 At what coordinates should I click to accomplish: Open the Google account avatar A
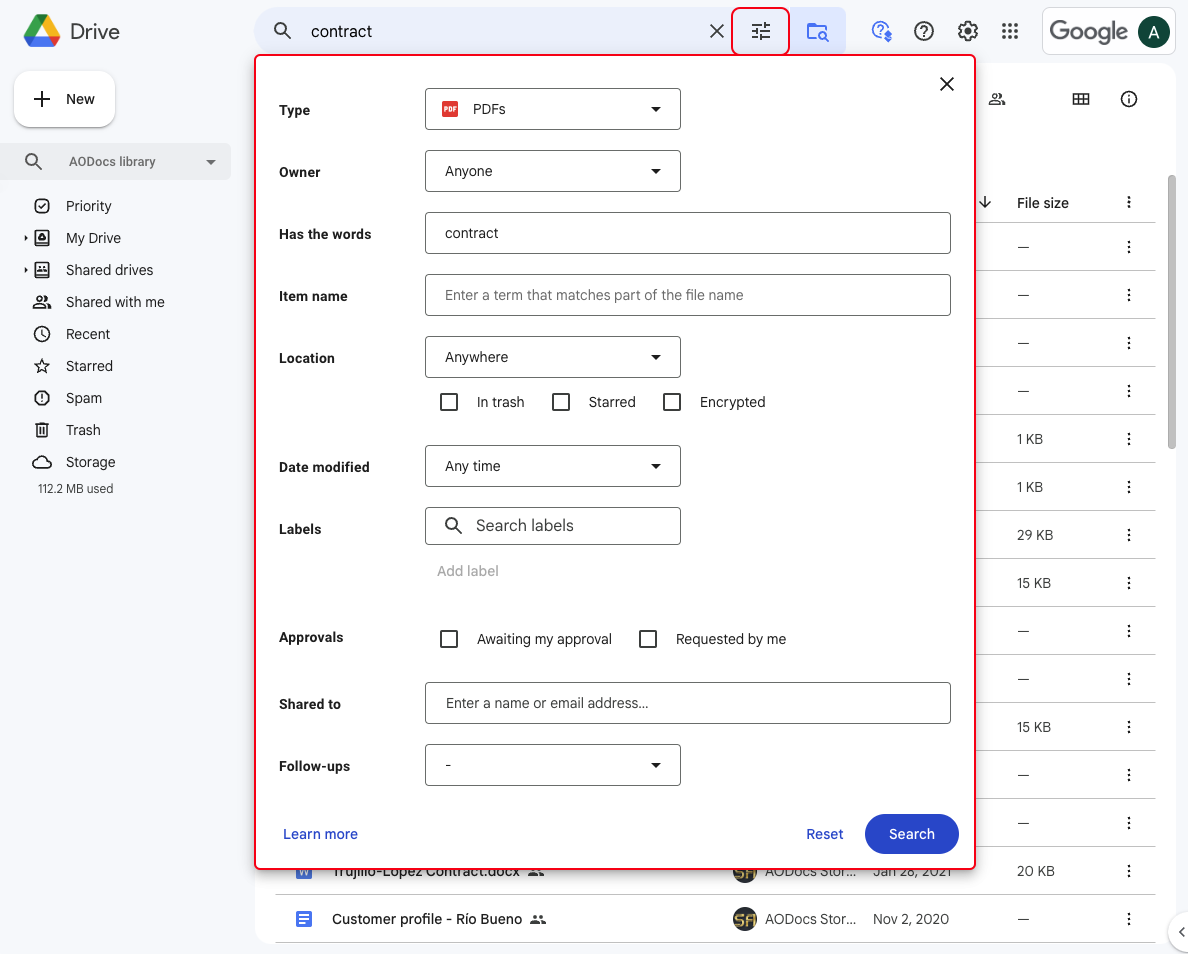click(x=1154, y=32)
